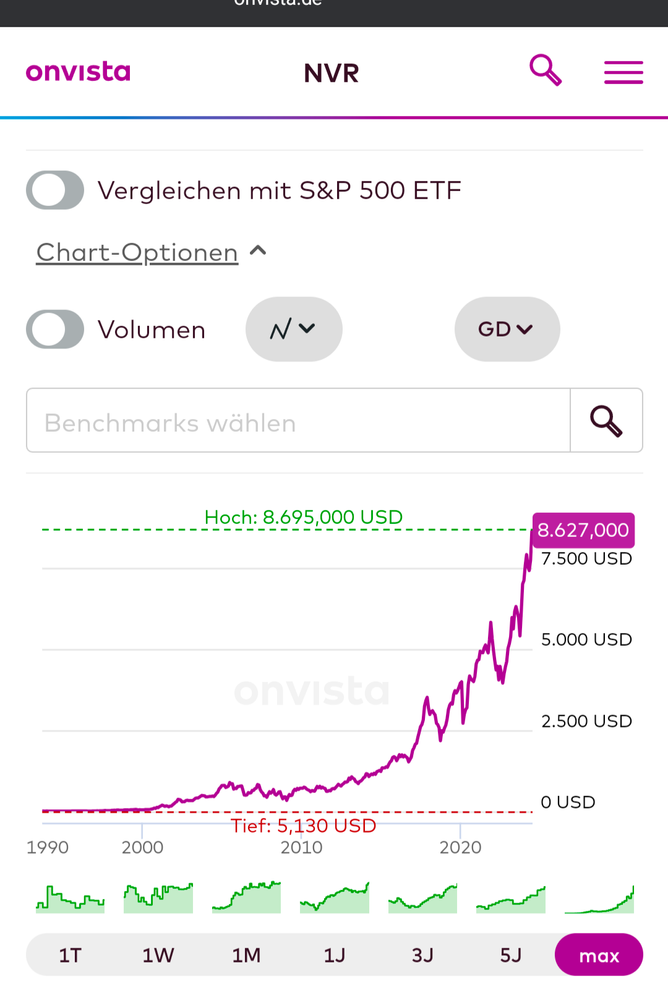Click the 8.627,000 current price label
This screenshot has width=668, height=999.
pyautogui.click(x=583, y=530)
